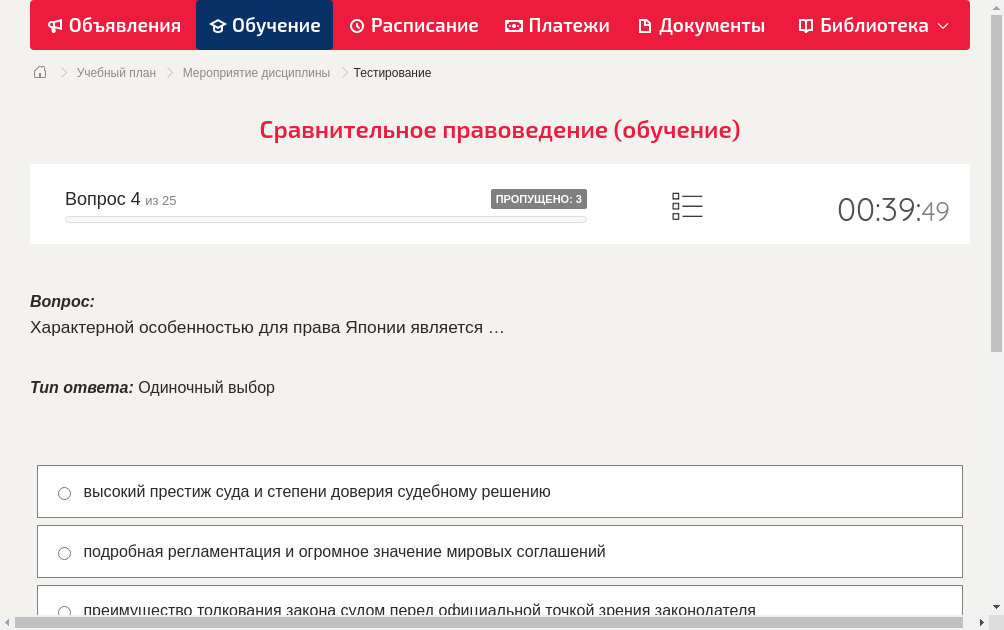Click the document icon beside Документы
The width and height of the screenshot is (1004, 630).
tap(646, 25)
